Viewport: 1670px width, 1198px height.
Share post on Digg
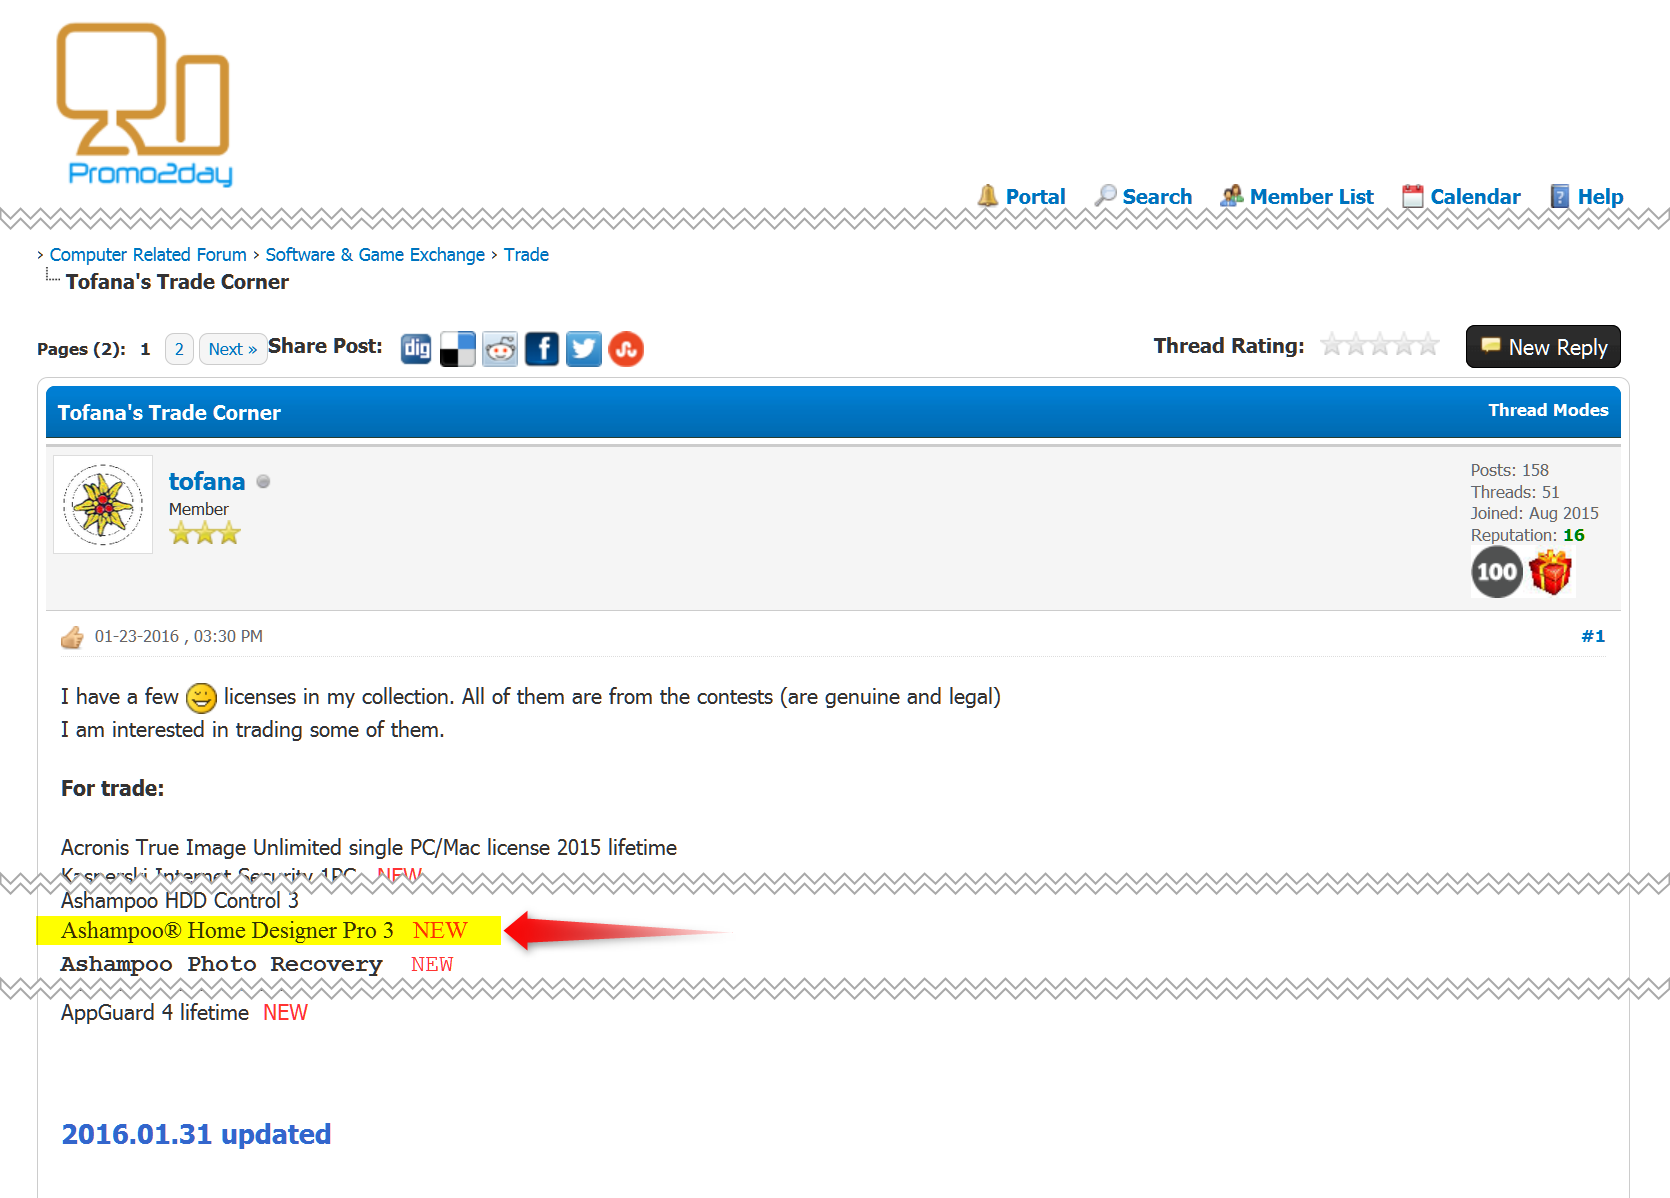416,349
